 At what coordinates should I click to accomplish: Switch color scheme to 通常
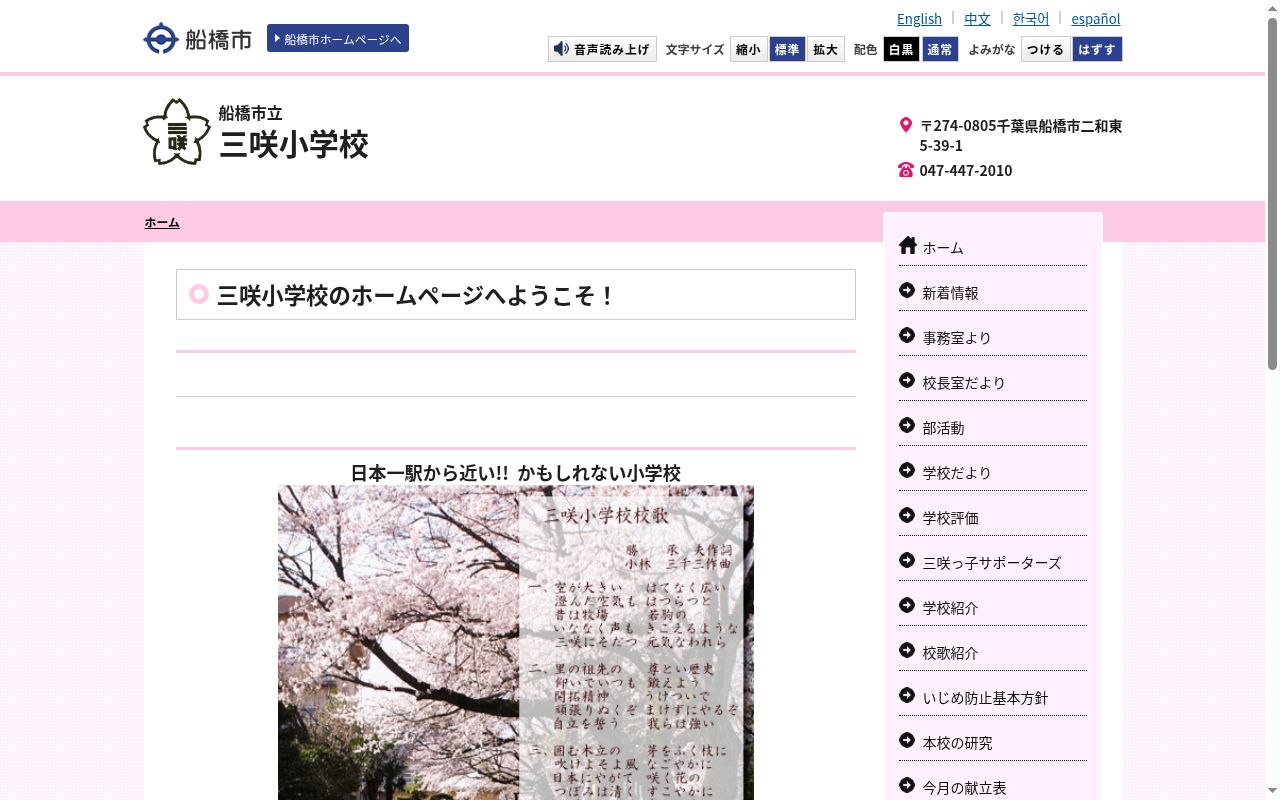coord(940,49)
